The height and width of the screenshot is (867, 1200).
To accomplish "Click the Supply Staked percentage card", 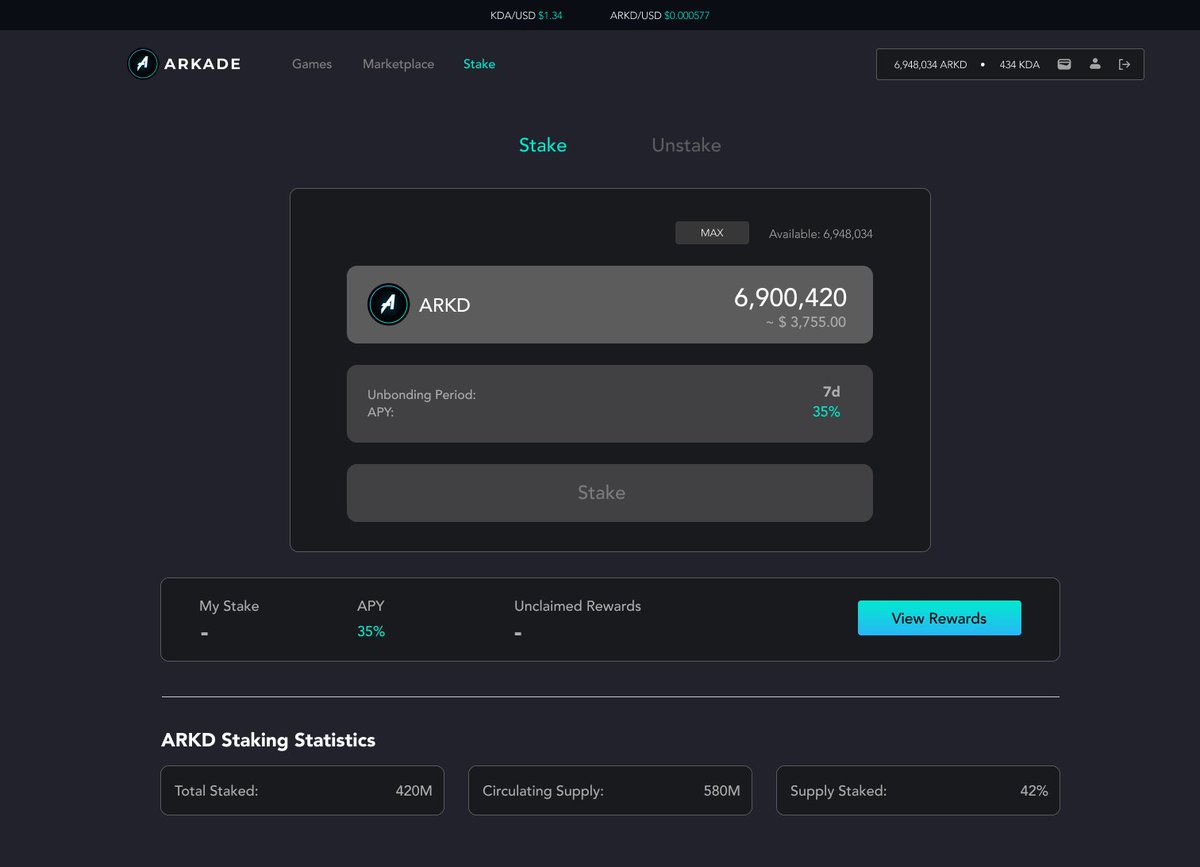I will [x=917, y=790].
